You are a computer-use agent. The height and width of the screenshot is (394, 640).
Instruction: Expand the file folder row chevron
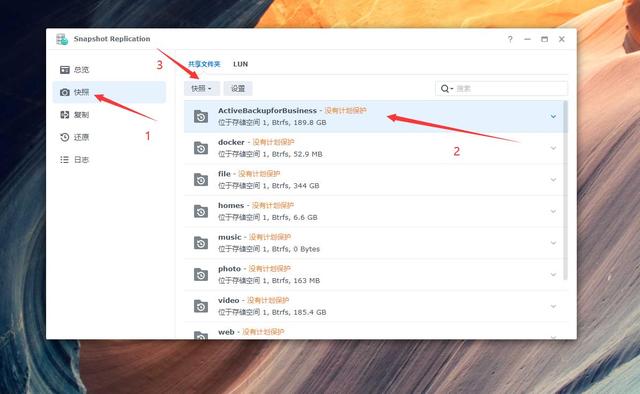pos(553,180)
